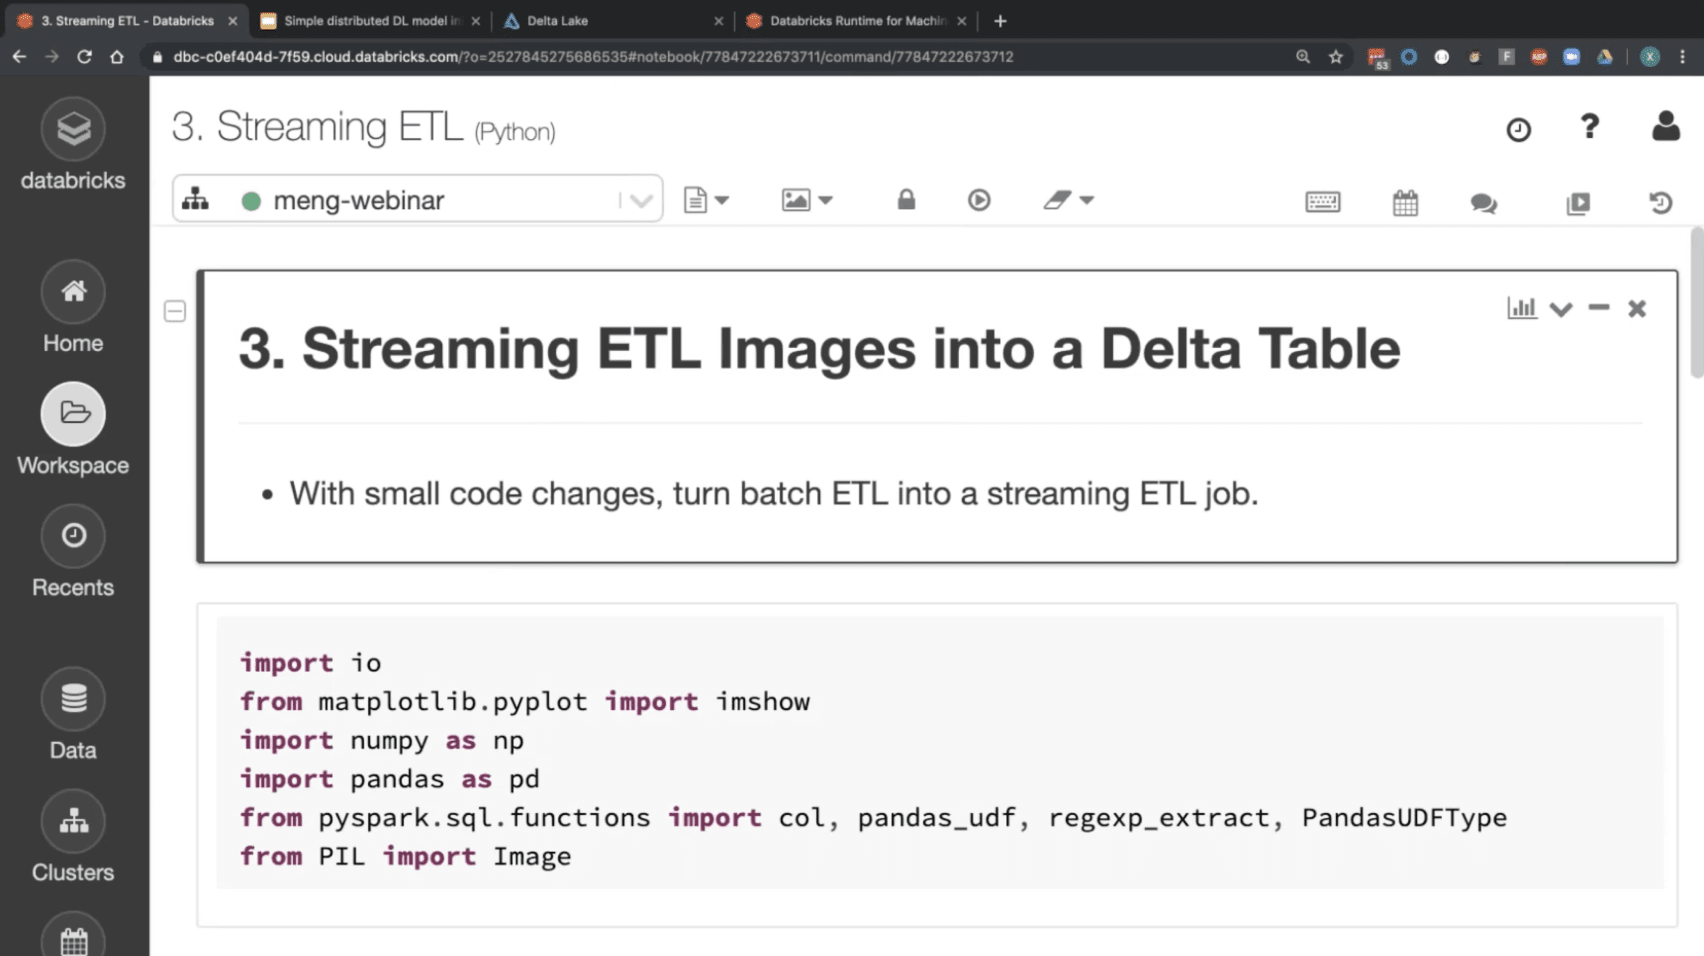Open the revision history icon

(x=1660, y=203)
